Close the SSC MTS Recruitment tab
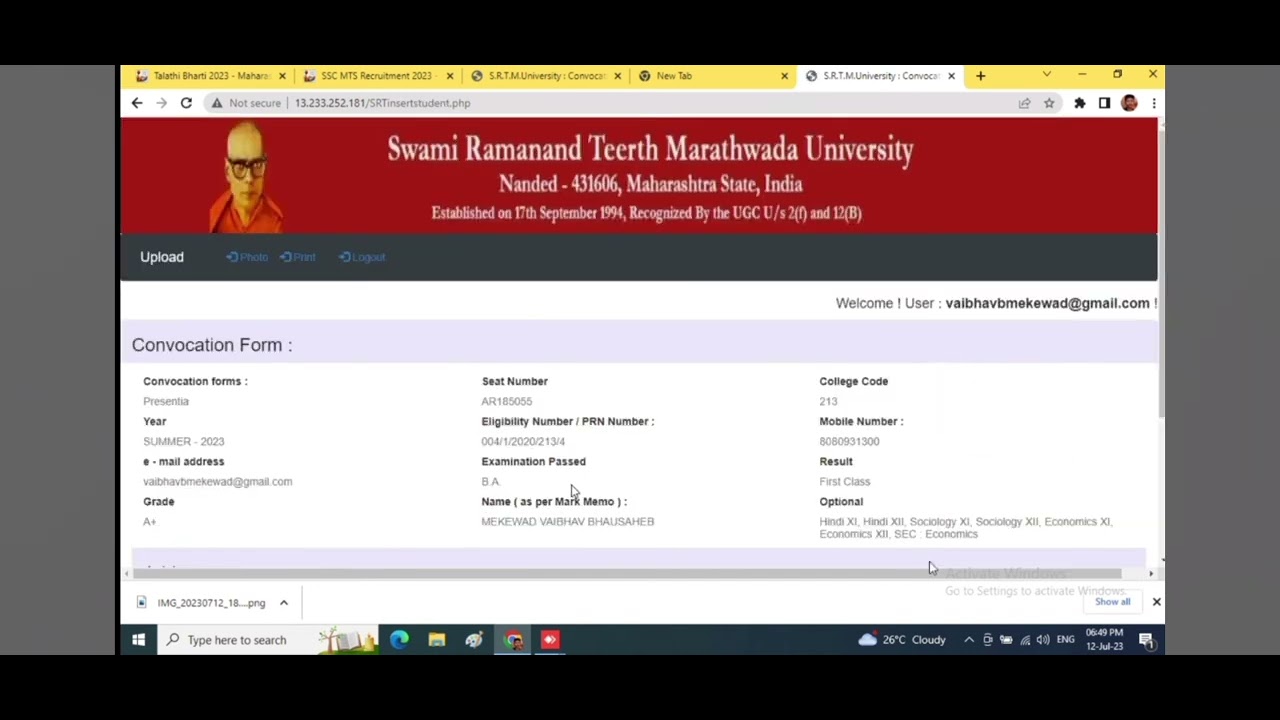Screen dimensions: 1280x720 pyautogui.click(x=450, y=76)
